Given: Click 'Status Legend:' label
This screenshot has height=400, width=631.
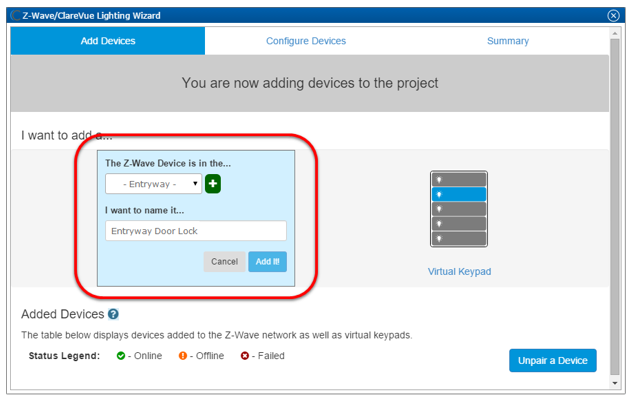Looking at the screenshot, I should [x=64, y=356].
